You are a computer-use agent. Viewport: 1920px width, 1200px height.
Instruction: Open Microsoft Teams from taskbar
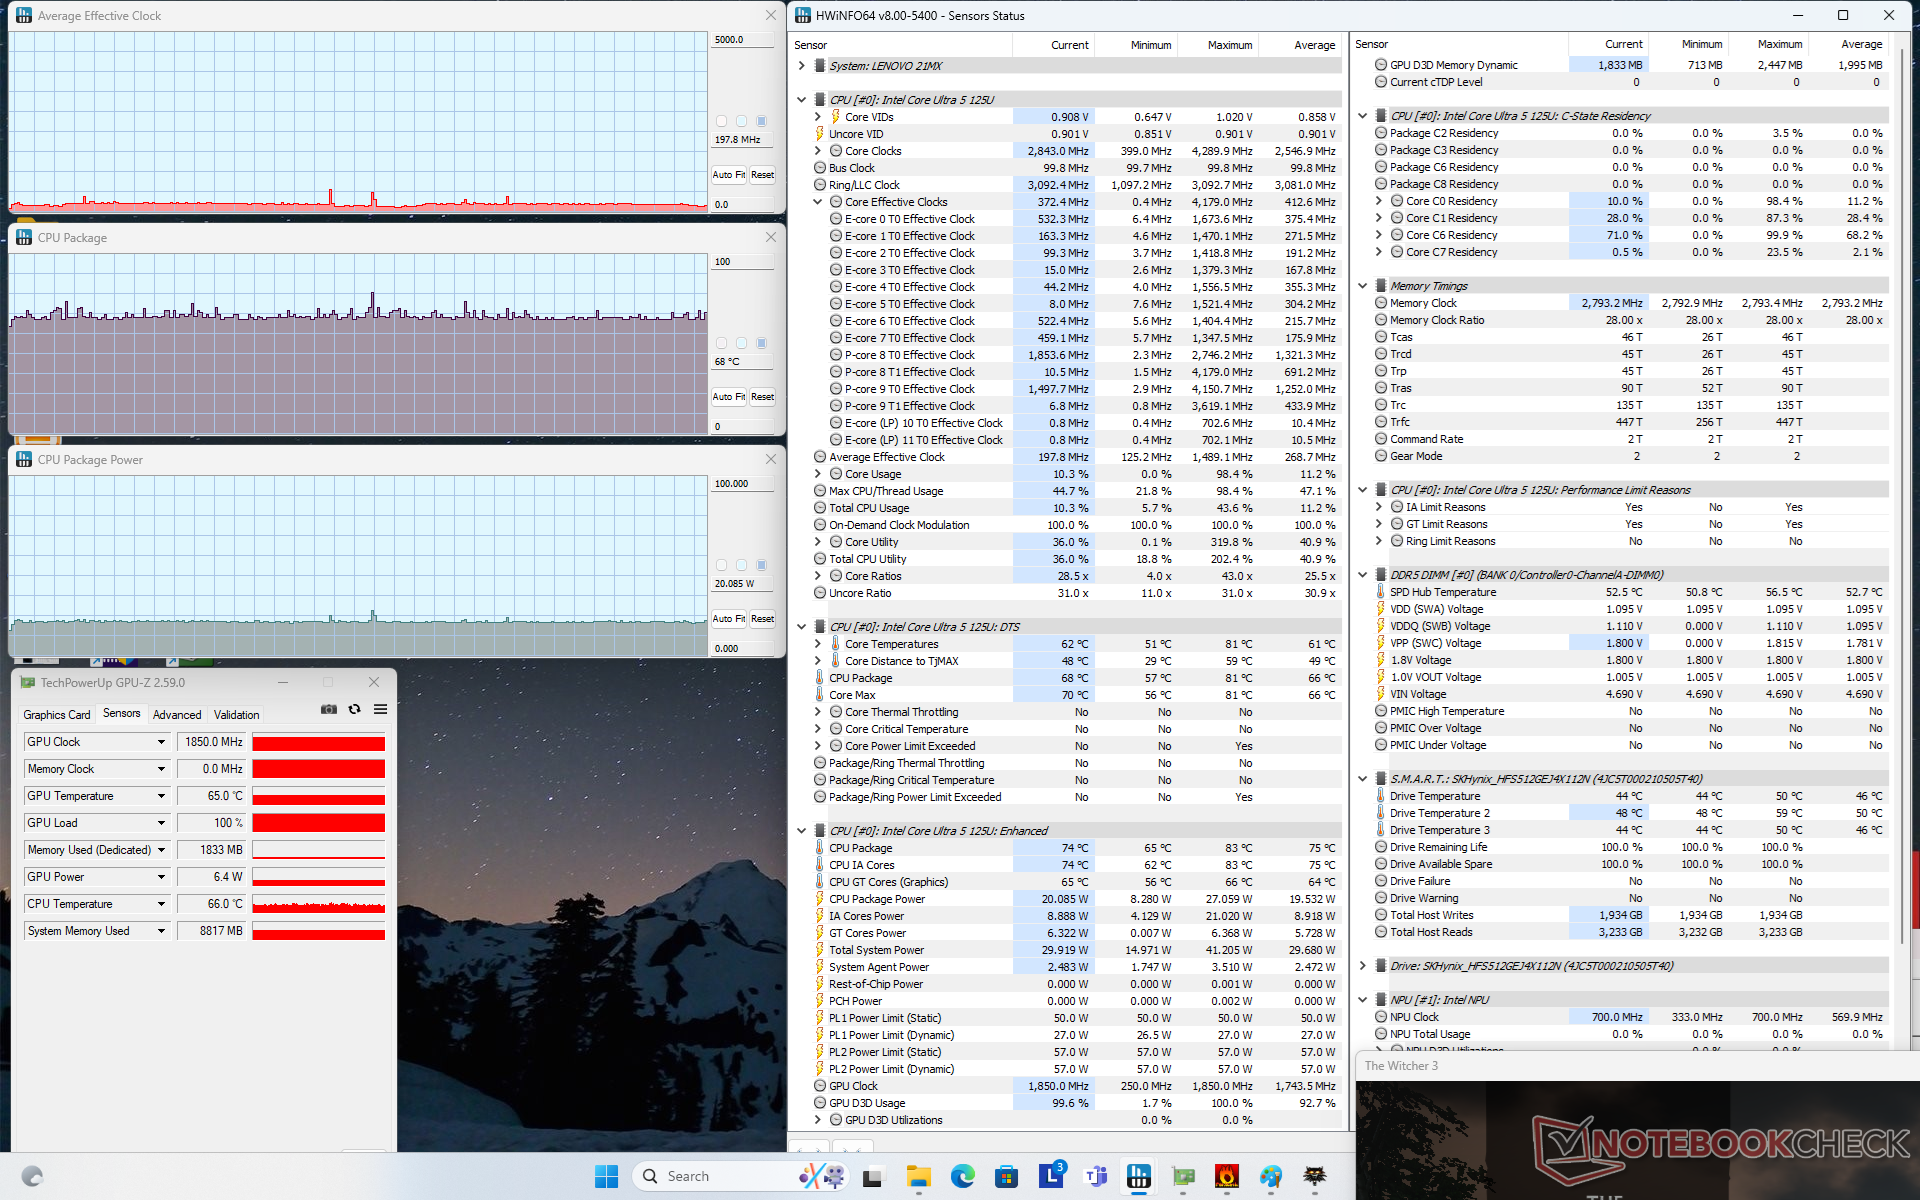click(1096, 1176)
